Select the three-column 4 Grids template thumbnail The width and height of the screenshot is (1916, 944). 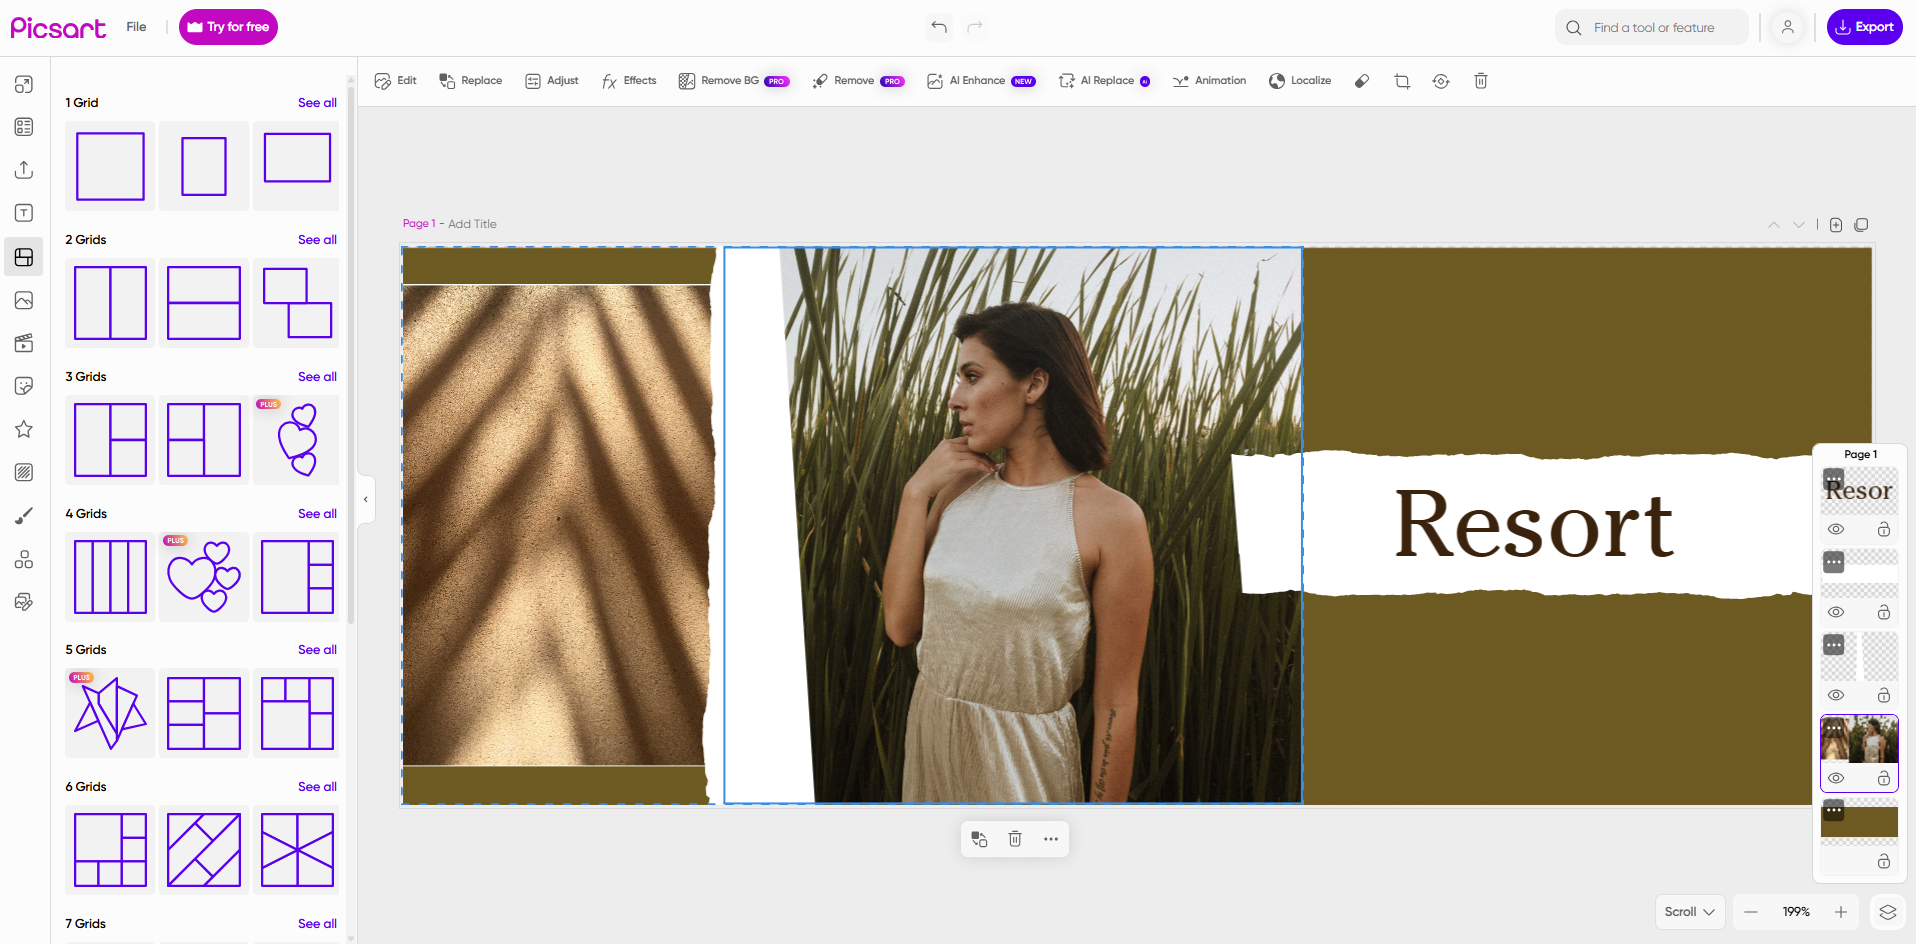pos(109,576)
